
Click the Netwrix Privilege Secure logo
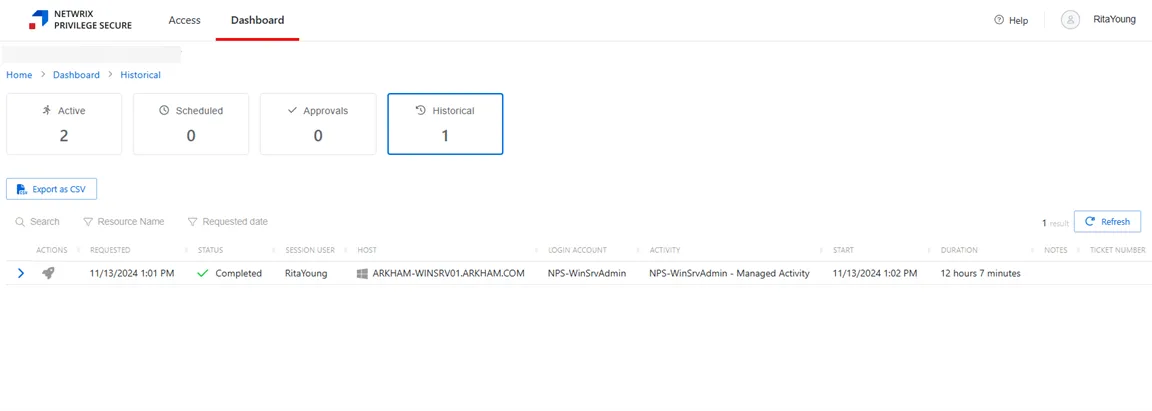(x=81, y=20)
